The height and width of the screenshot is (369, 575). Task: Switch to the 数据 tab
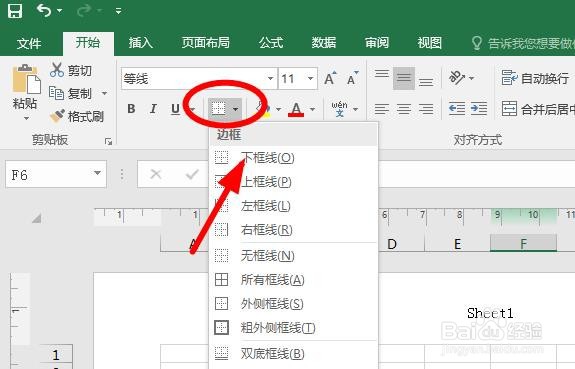tap(324, 43)
